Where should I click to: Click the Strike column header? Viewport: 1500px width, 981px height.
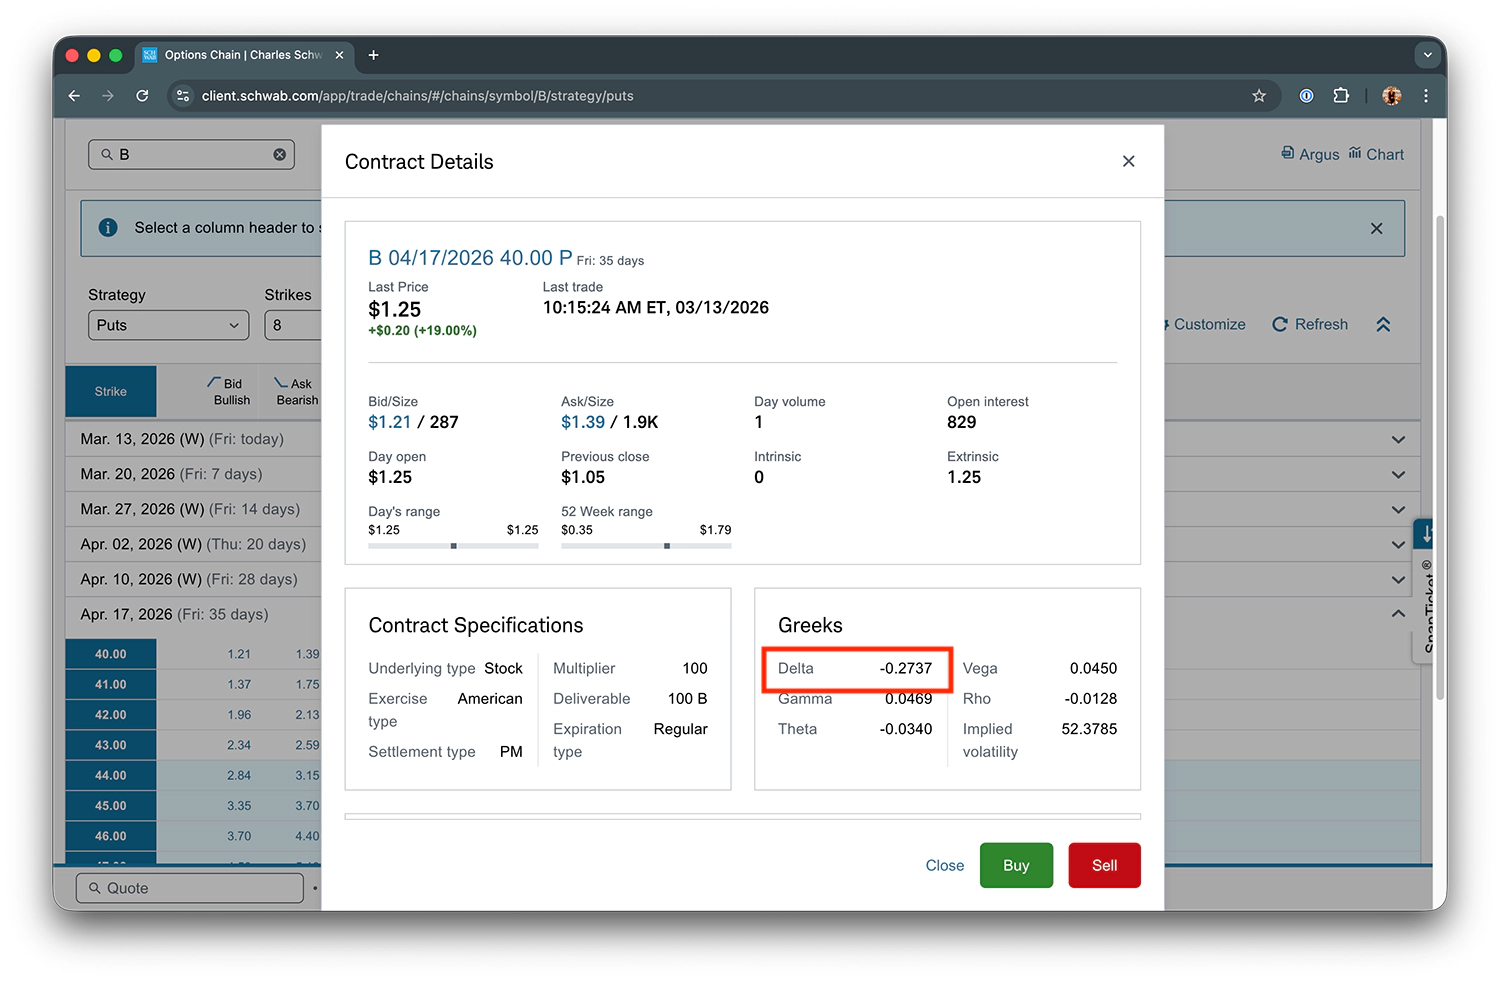point(111,391)
